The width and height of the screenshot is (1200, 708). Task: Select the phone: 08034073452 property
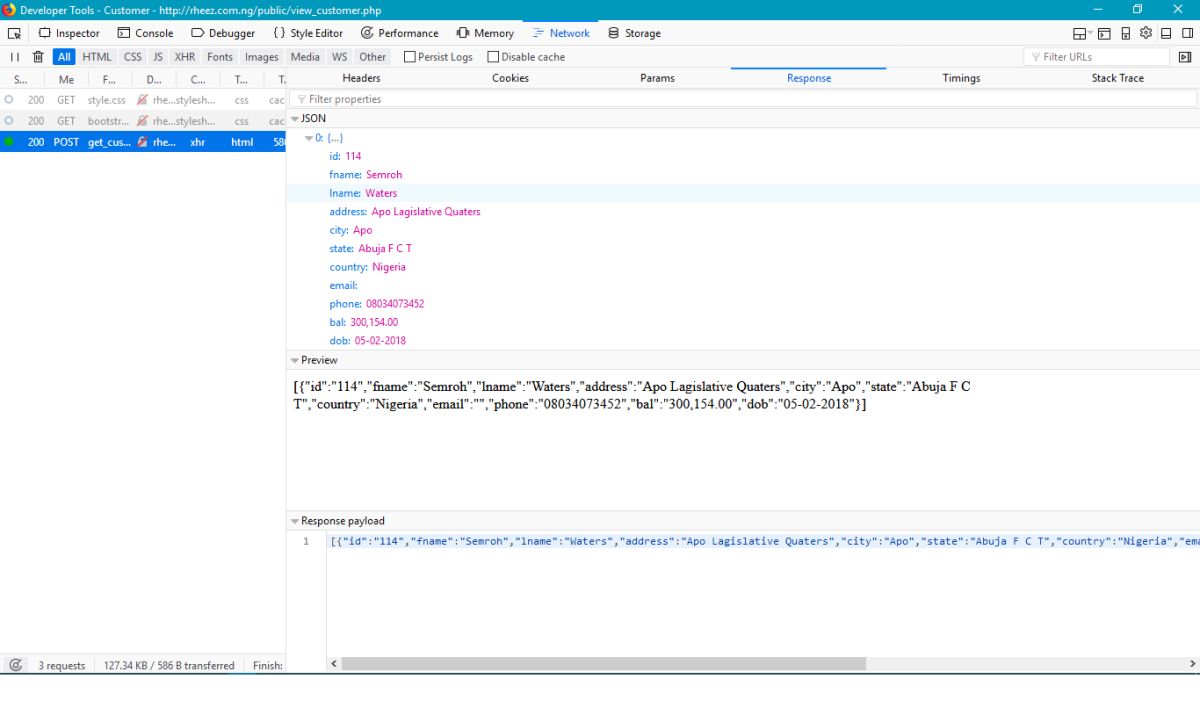(x=377, y=304)
